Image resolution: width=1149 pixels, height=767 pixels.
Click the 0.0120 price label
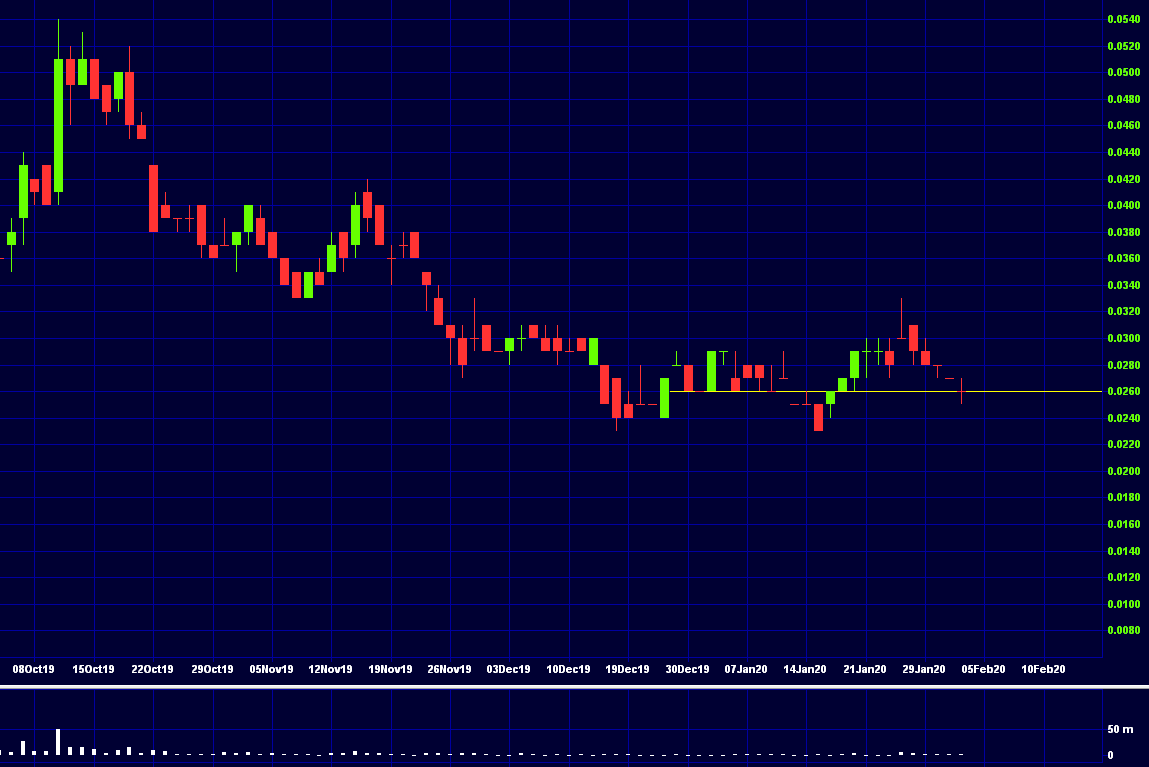(x=1123, y=578)
